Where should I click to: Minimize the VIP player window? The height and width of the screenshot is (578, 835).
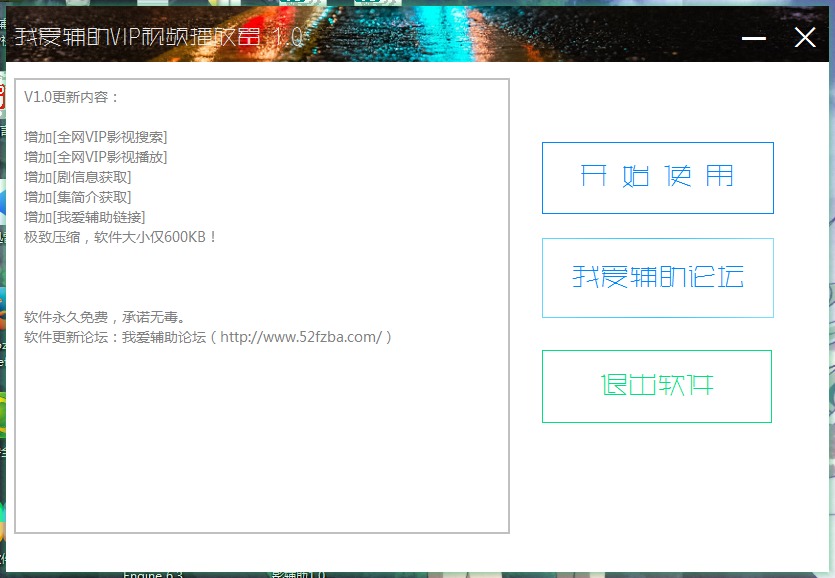754,38
